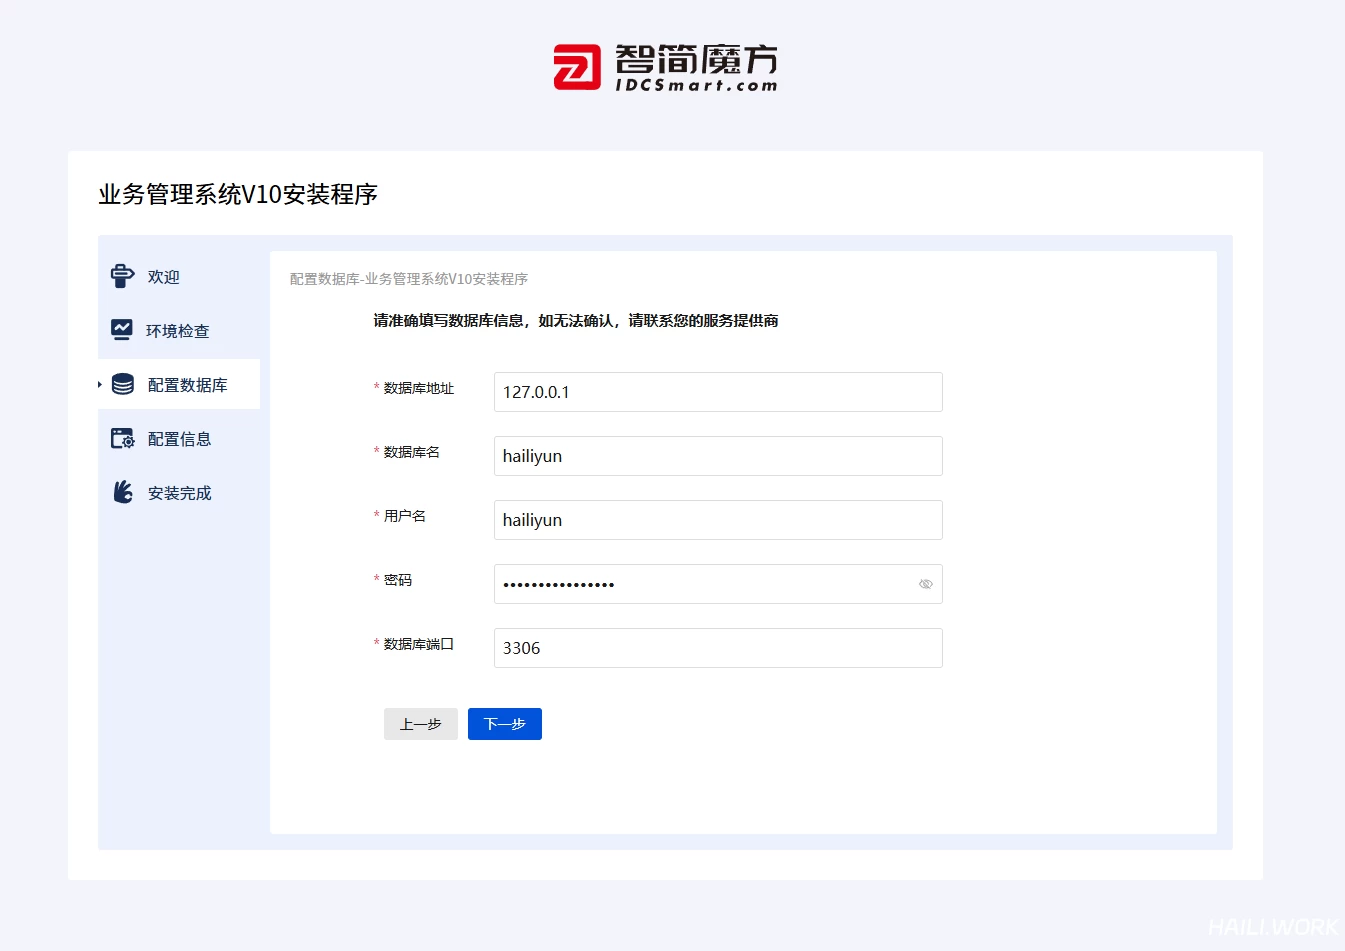The image size is (1345, 951).
Task: Click the red IDCSmart logo icon
Action: tap(577, 67)
